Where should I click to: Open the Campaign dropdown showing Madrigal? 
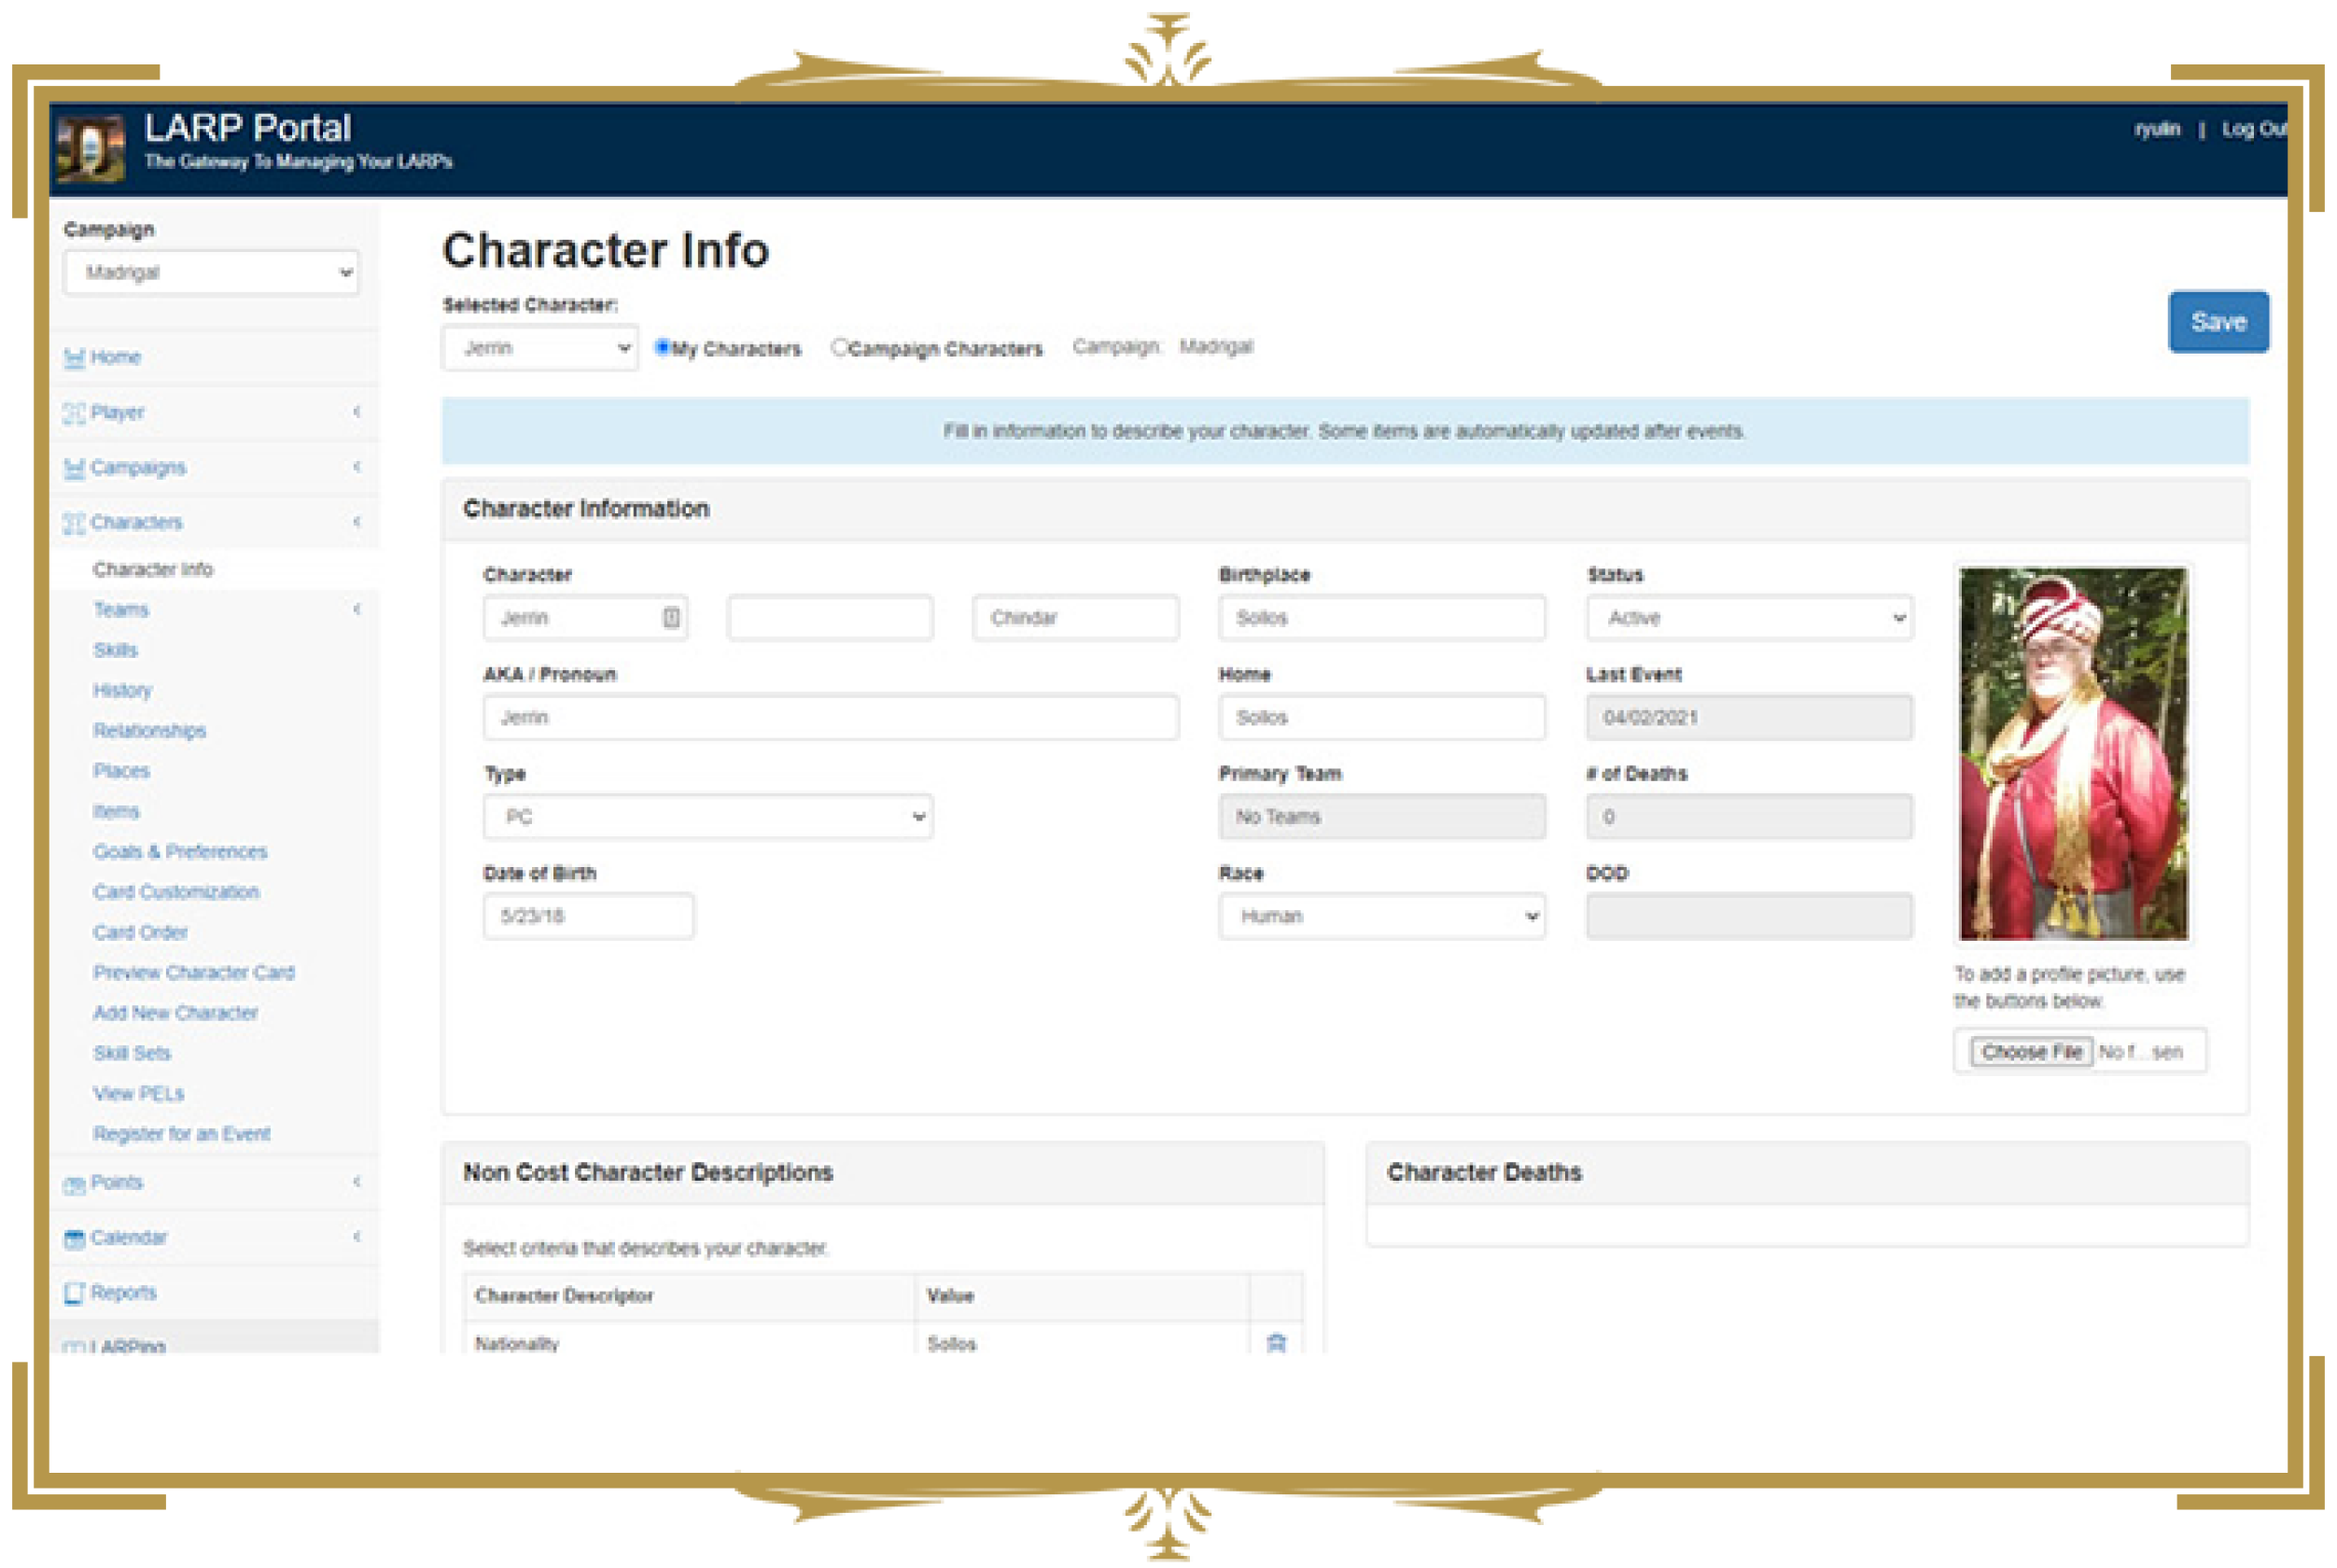211,272
